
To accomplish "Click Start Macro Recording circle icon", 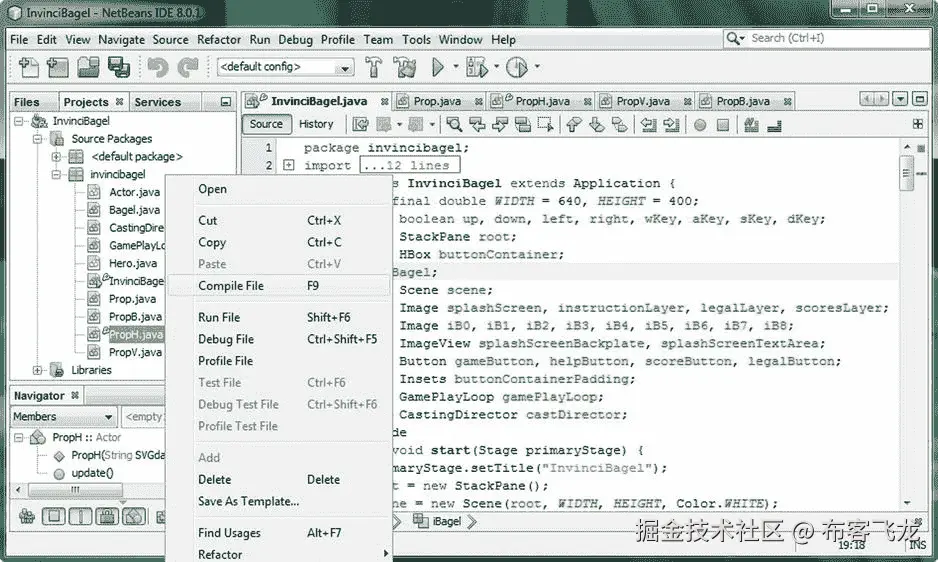I will pos(700,125).
